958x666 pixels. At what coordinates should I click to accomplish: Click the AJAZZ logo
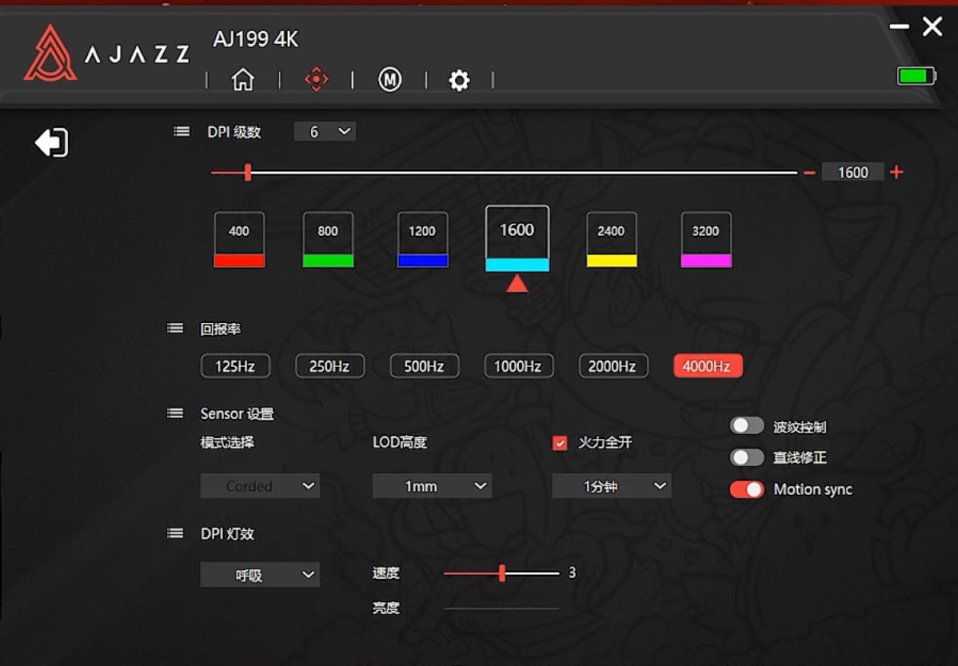click(x=106, y=54)
